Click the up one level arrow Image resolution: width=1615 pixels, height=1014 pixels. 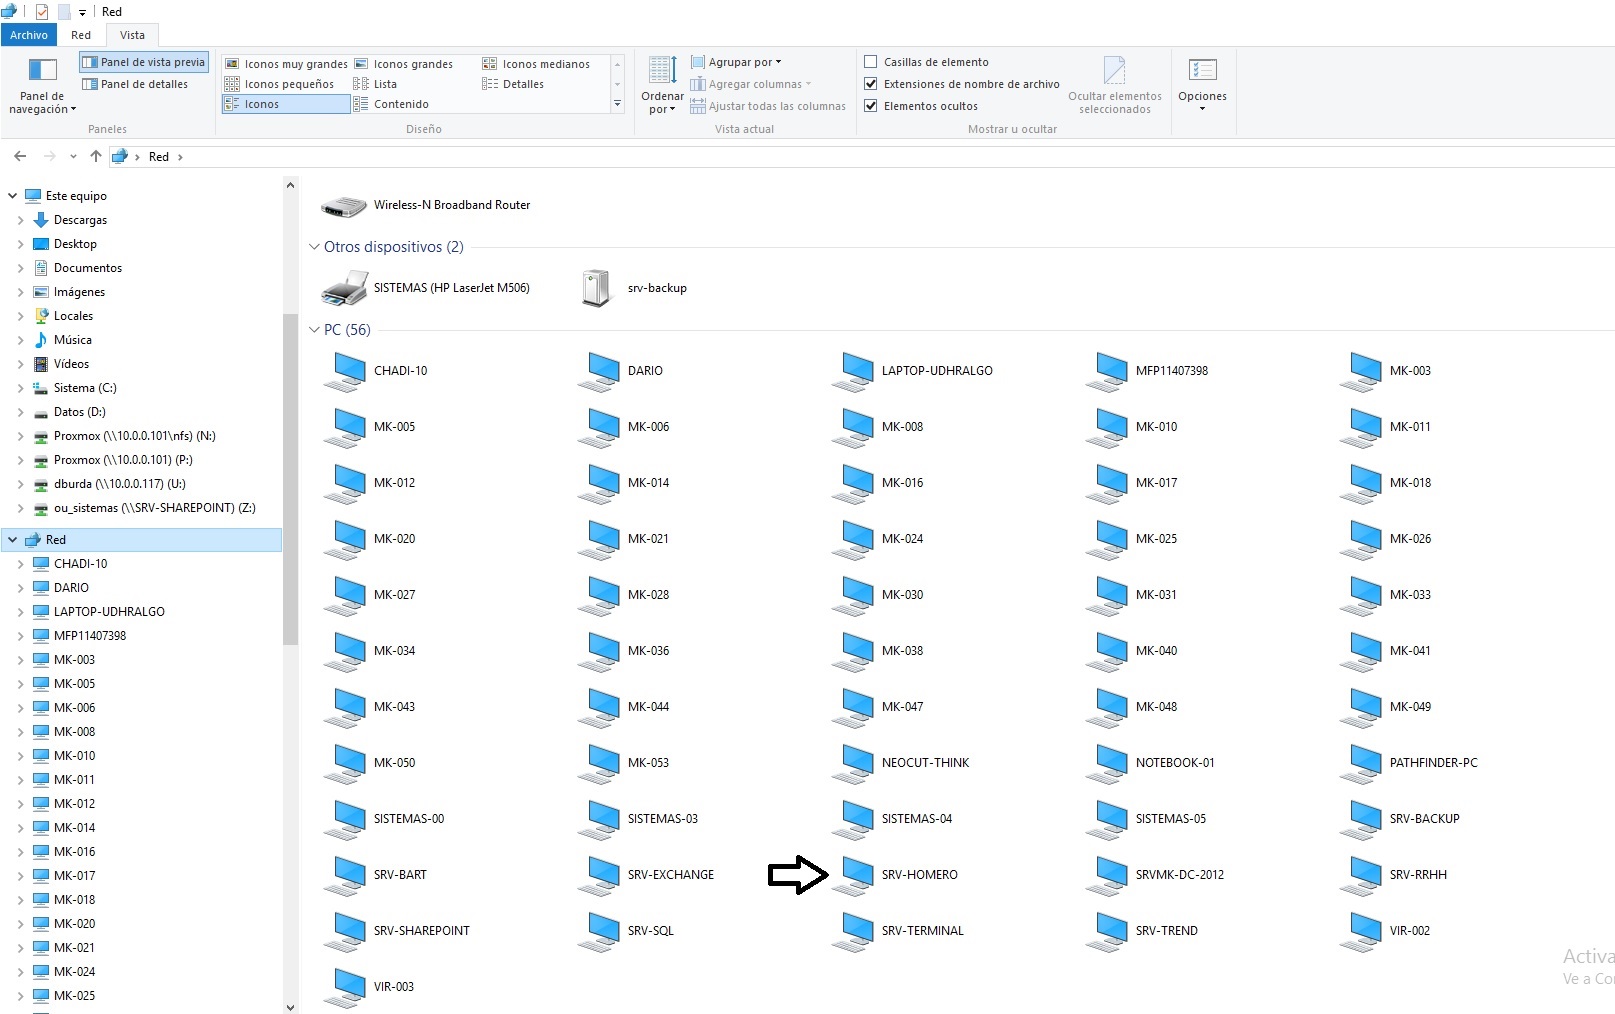(x=96, y=156)
